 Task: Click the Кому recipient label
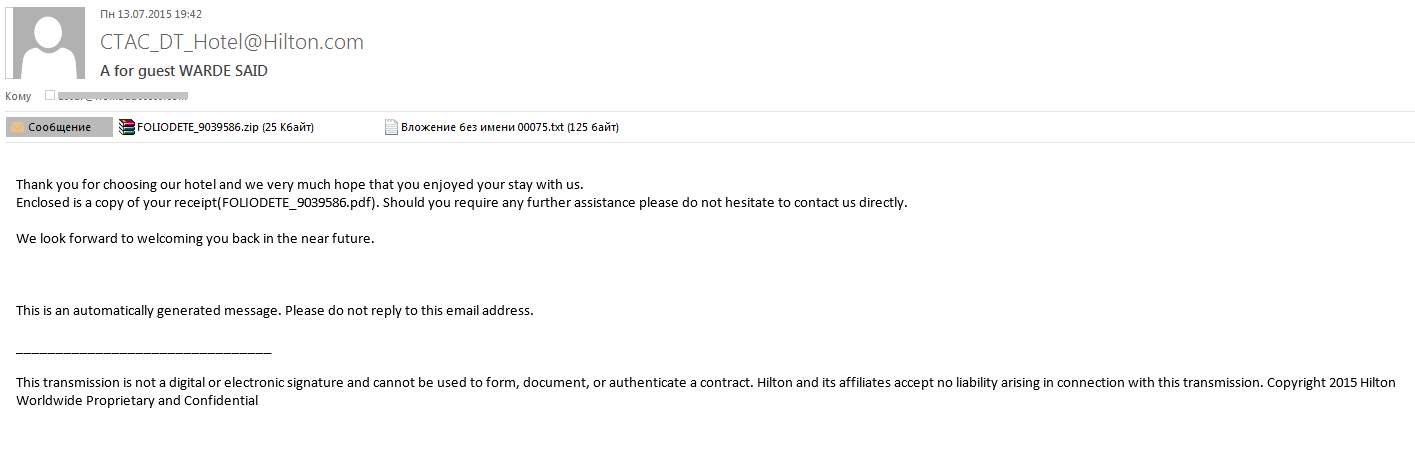pos(18,96)
